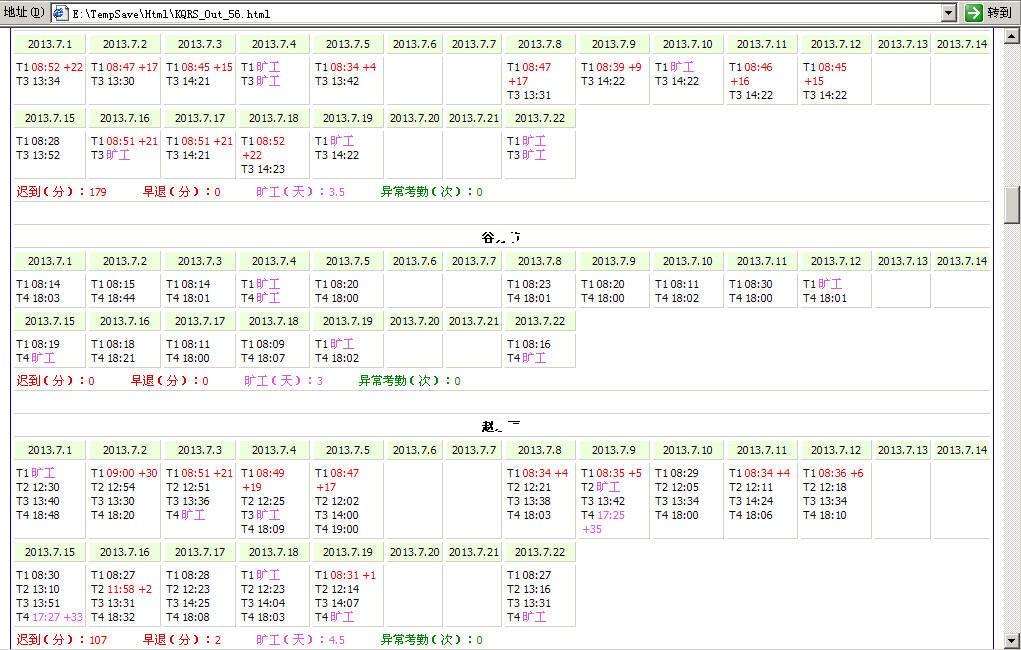Click the T3 13:51 entry

point(38,604)
